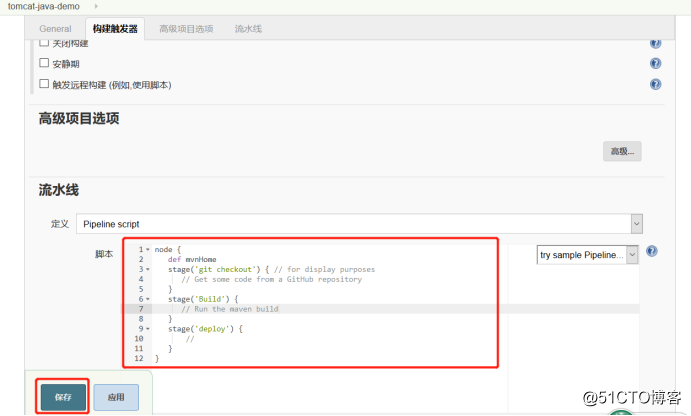Collapse the git checkout stage fold arrow
This screenshot has width=691, height=416.
(148, 269)
